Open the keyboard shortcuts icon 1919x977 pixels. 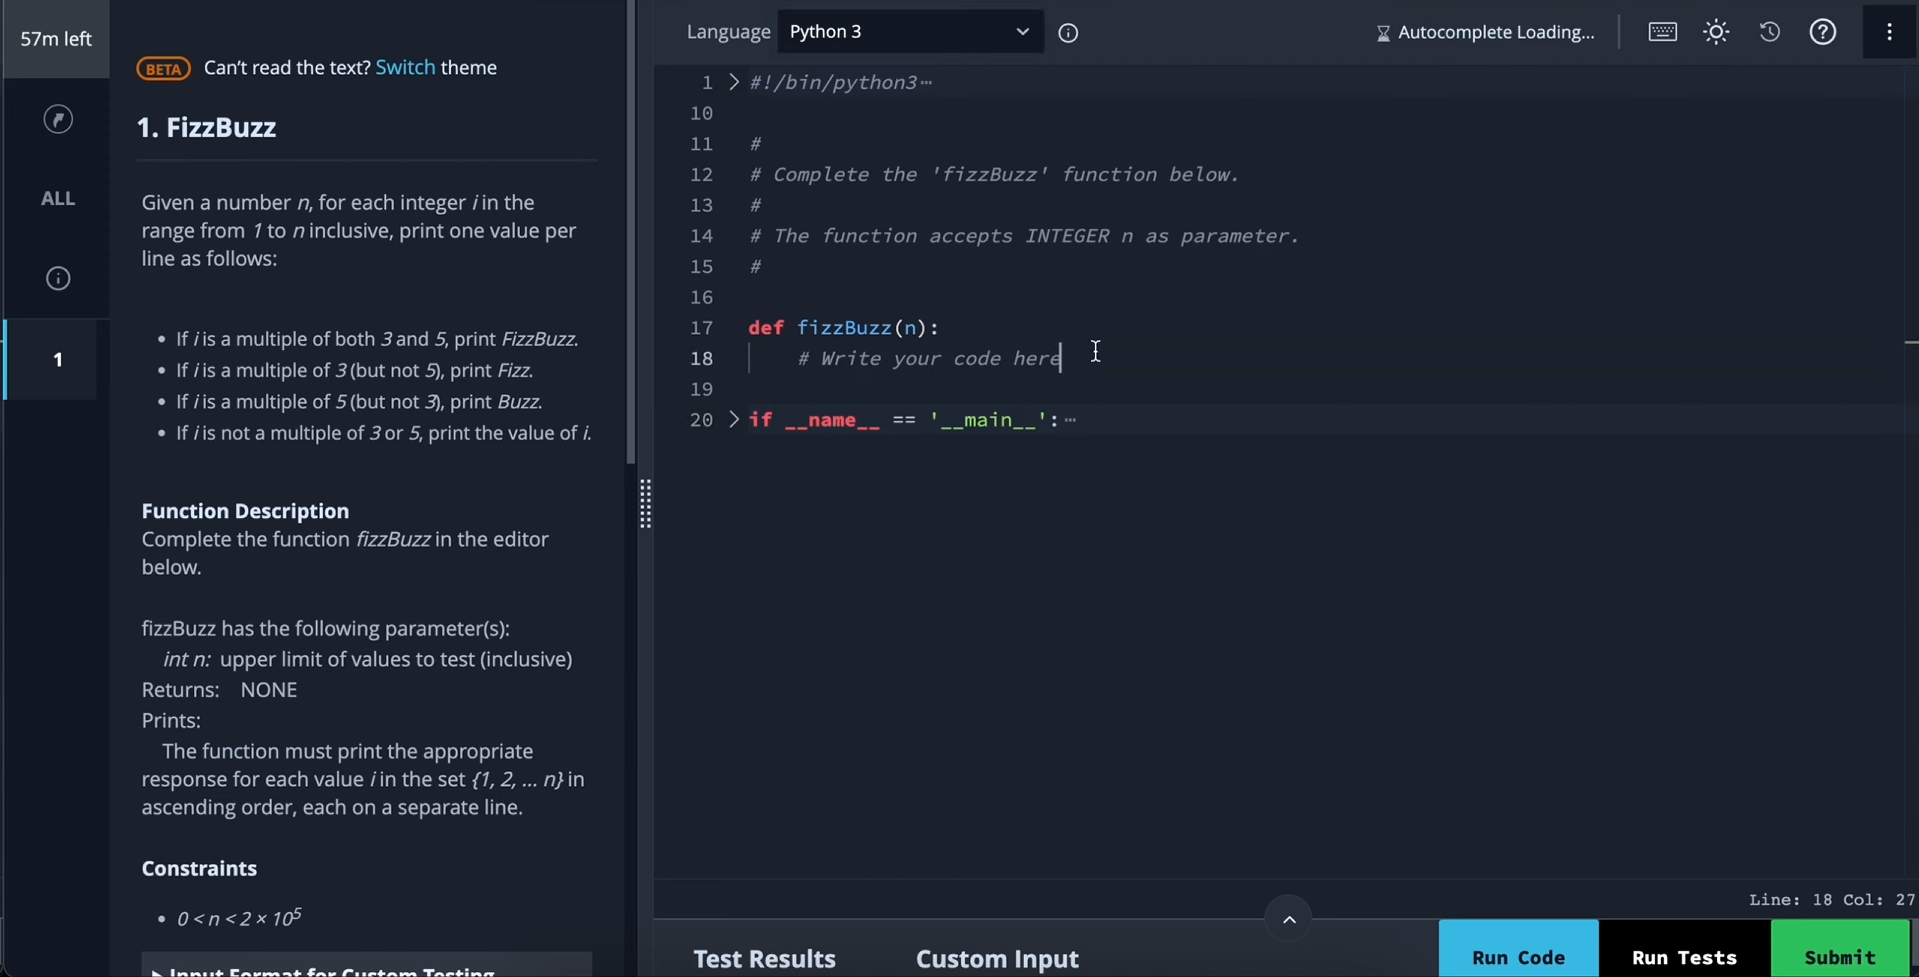1662,32
